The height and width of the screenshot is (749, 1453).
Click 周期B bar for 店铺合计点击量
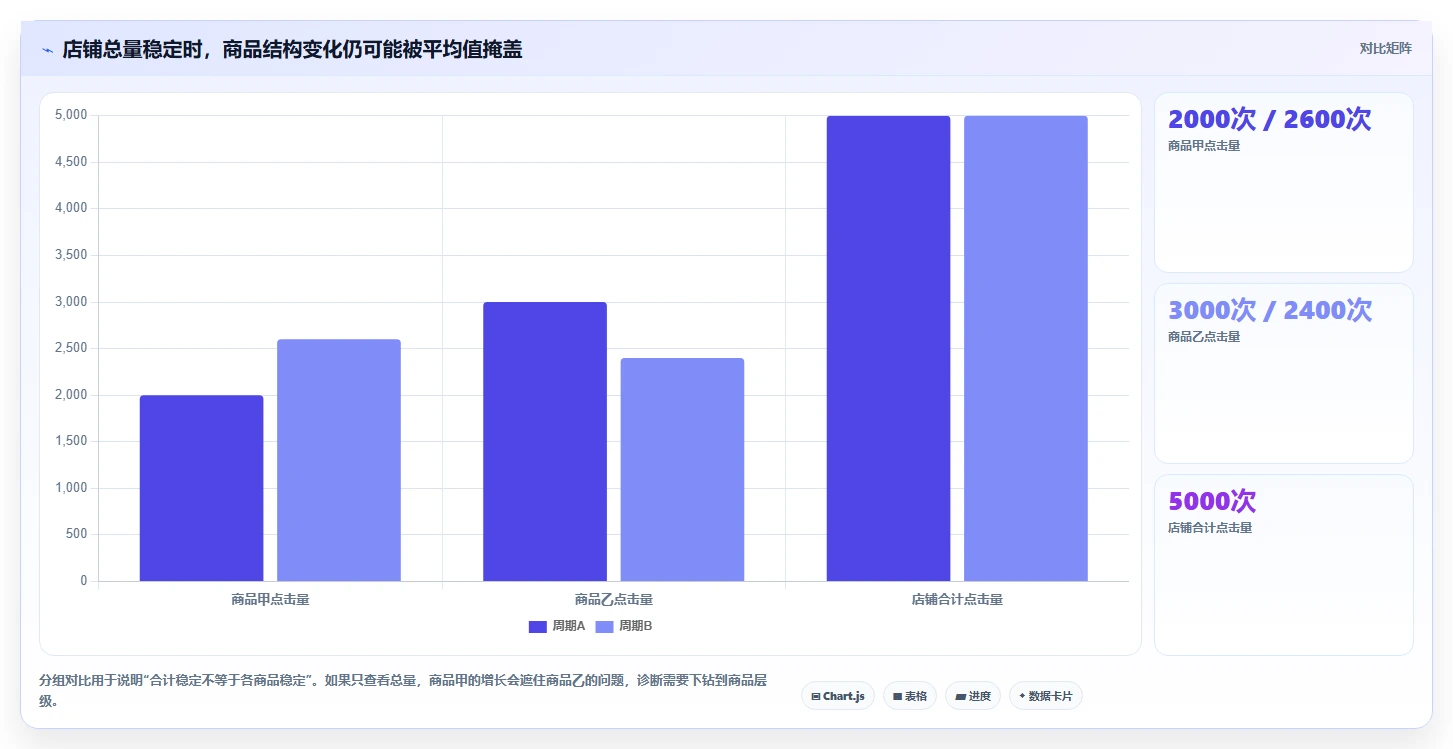[1026, 348]
